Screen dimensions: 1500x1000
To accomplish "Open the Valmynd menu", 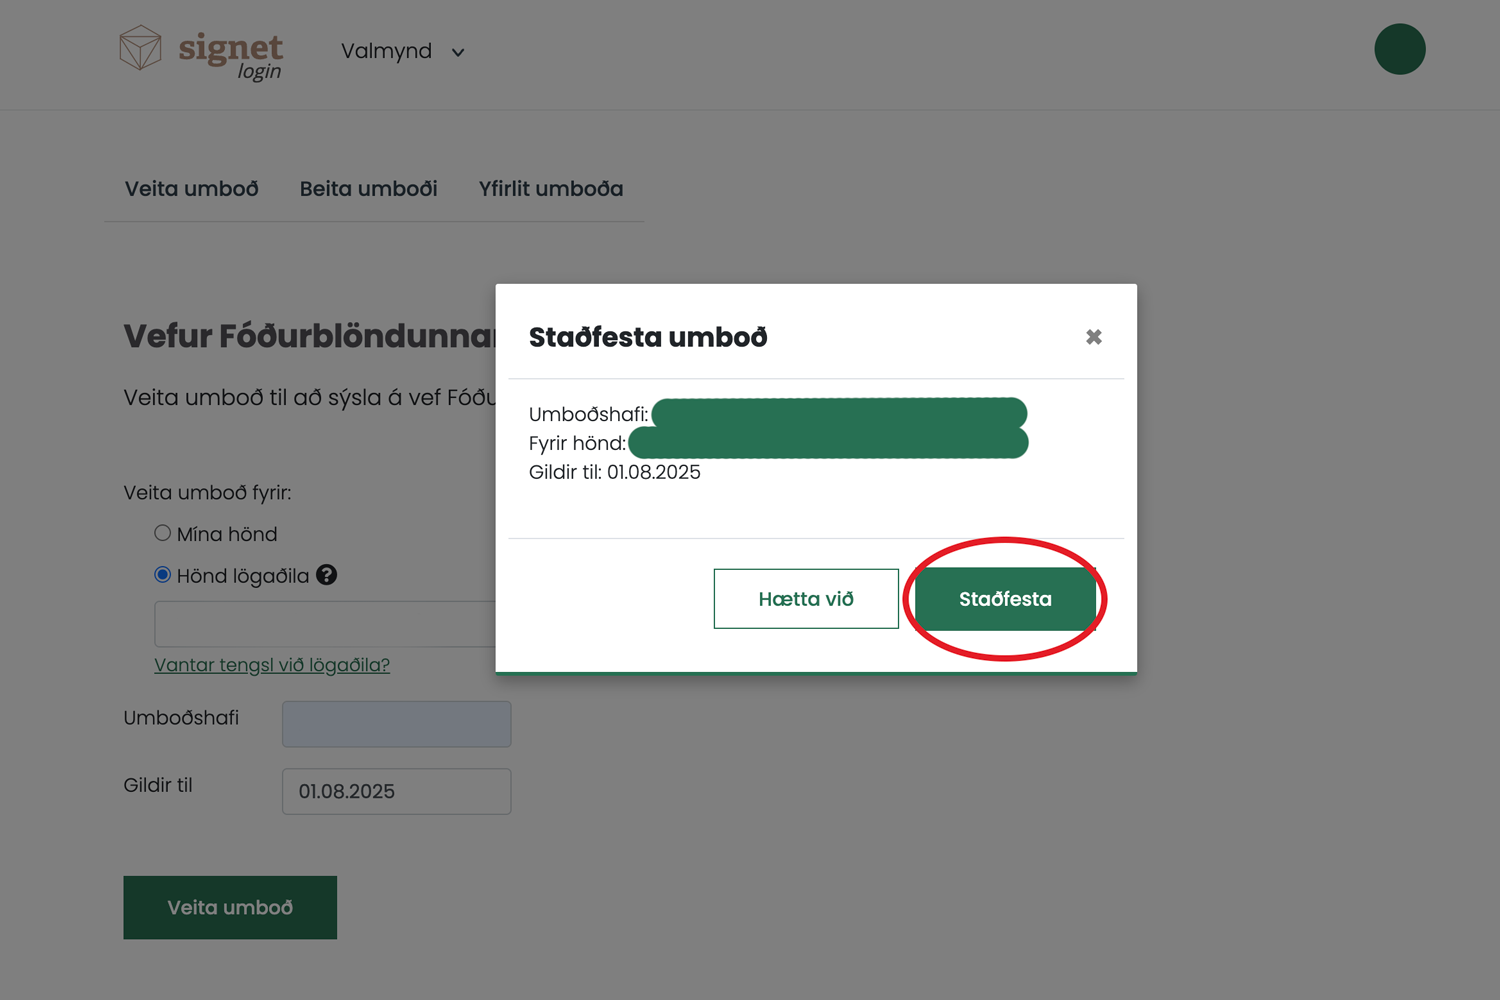I will tap(402, 51).
